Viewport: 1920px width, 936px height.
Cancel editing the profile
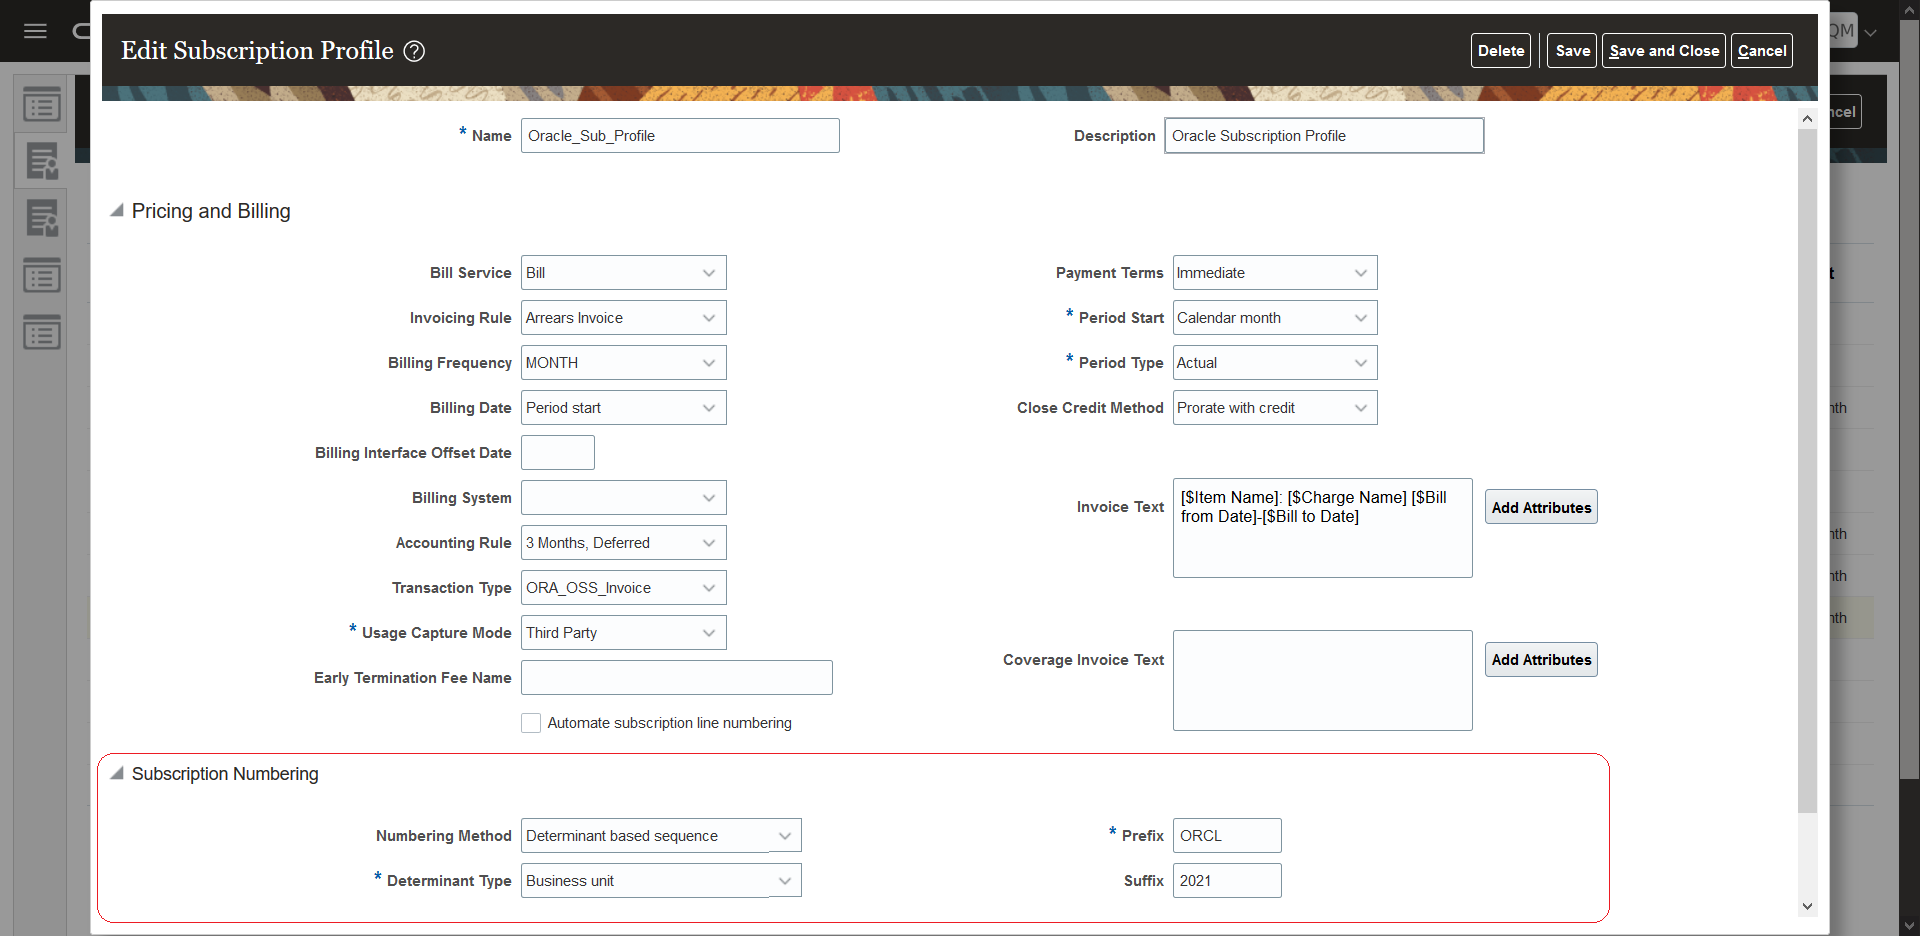coord(1762,51)
